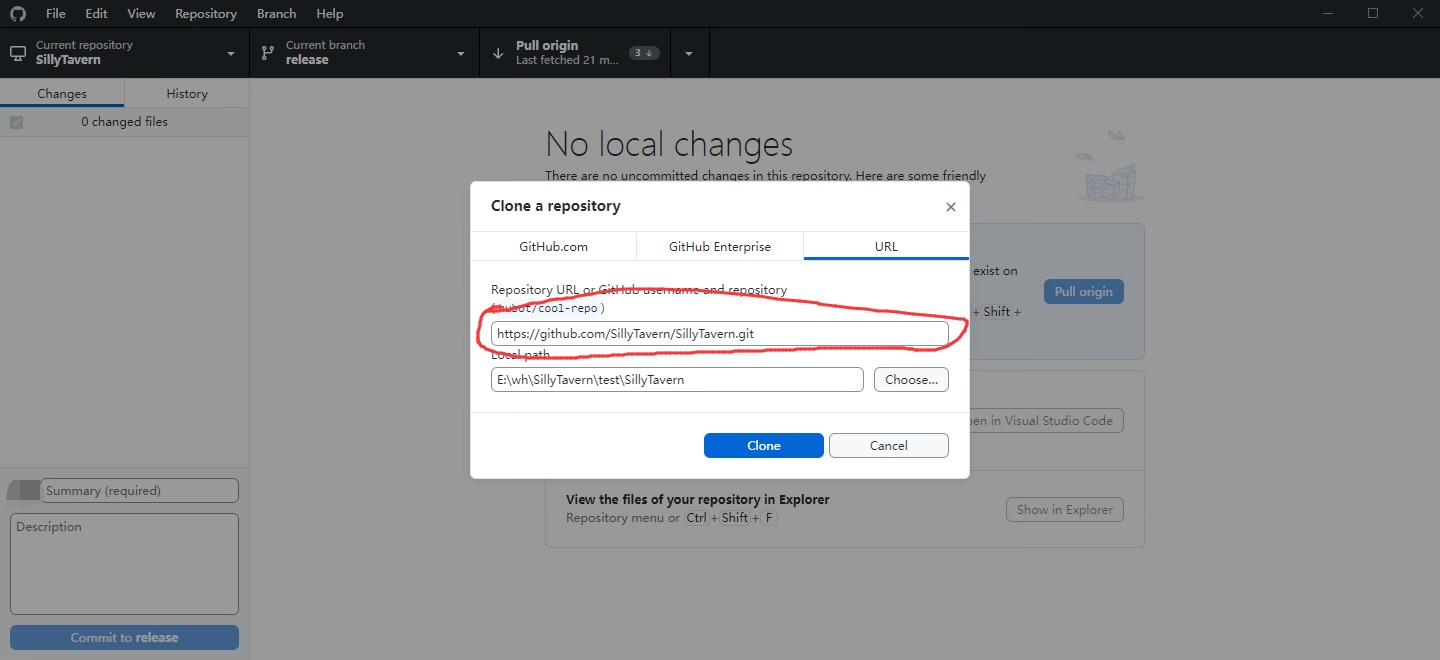Click the "No local changes" heading

669,145
